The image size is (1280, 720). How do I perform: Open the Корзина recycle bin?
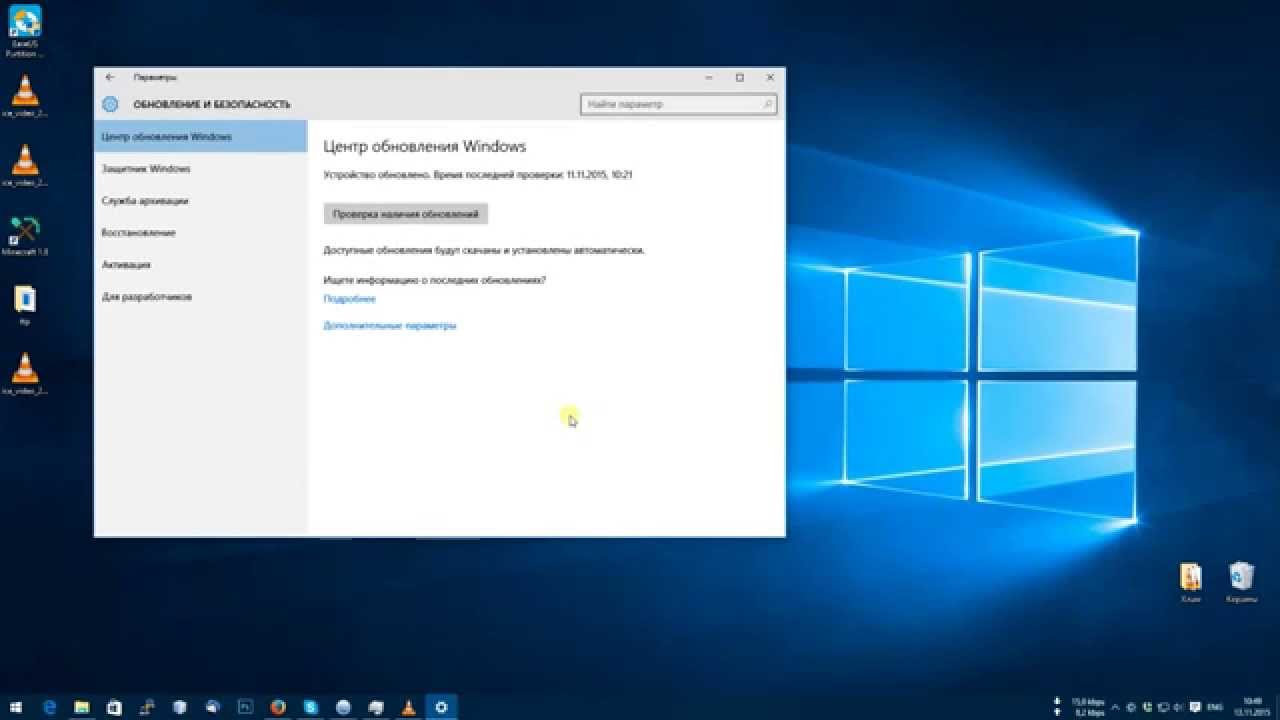[1241, 583]
